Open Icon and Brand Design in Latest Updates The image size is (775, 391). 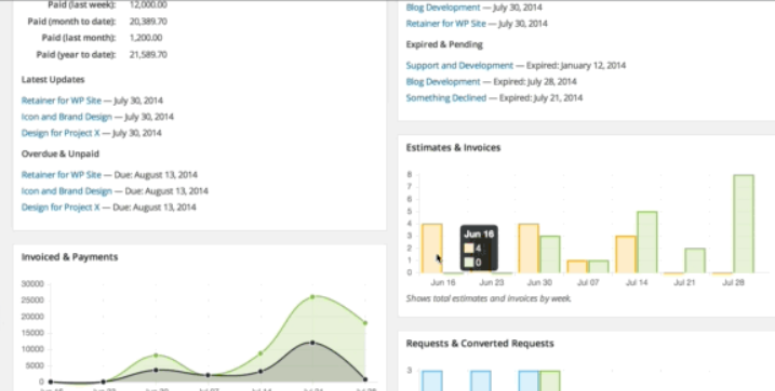click(x=67, y=117)
